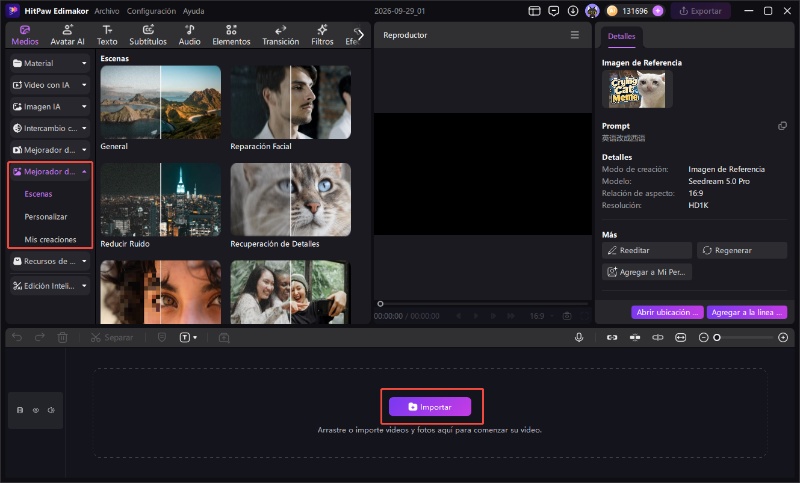Open Mis creaciones in the sidebar
Image resolution: width=800 pixels, height=483 pixels.
click(50, 239)
